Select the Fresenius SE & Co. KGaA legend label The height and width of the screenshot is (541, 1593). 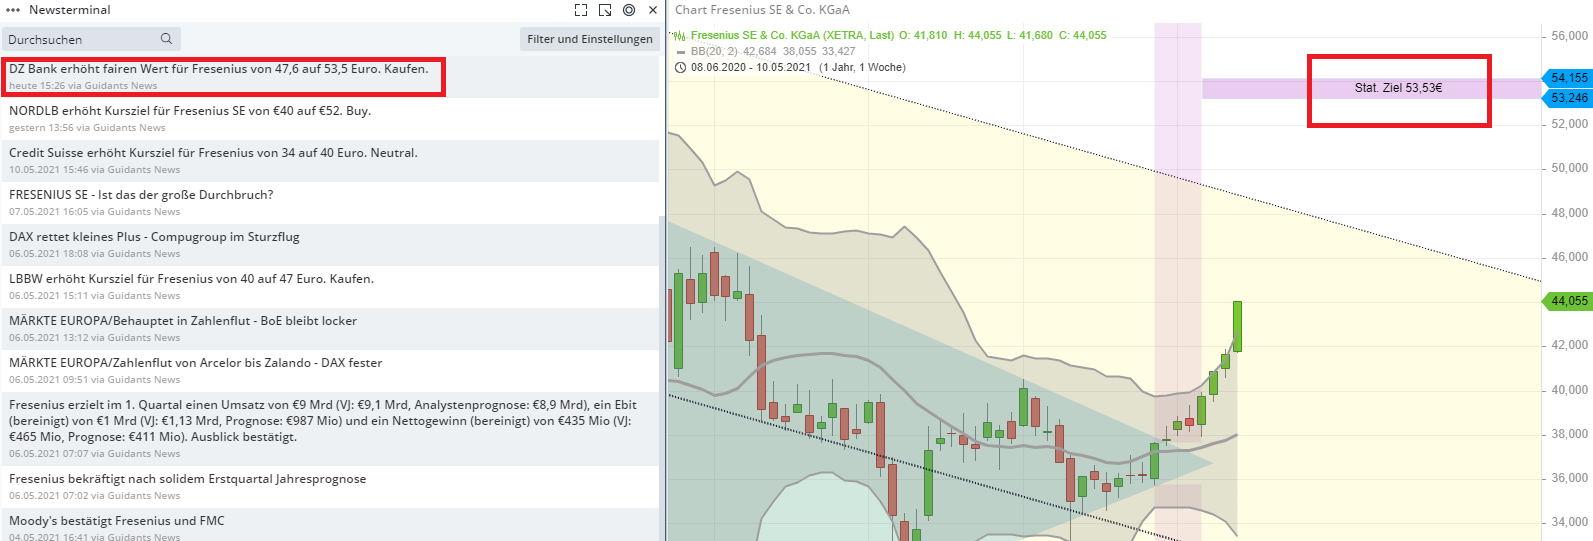792,35
